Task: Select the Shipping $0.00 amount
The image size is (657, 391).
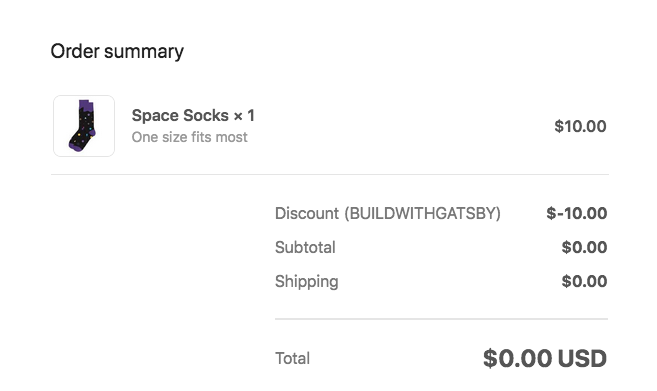Action: (x=584, y=281)
